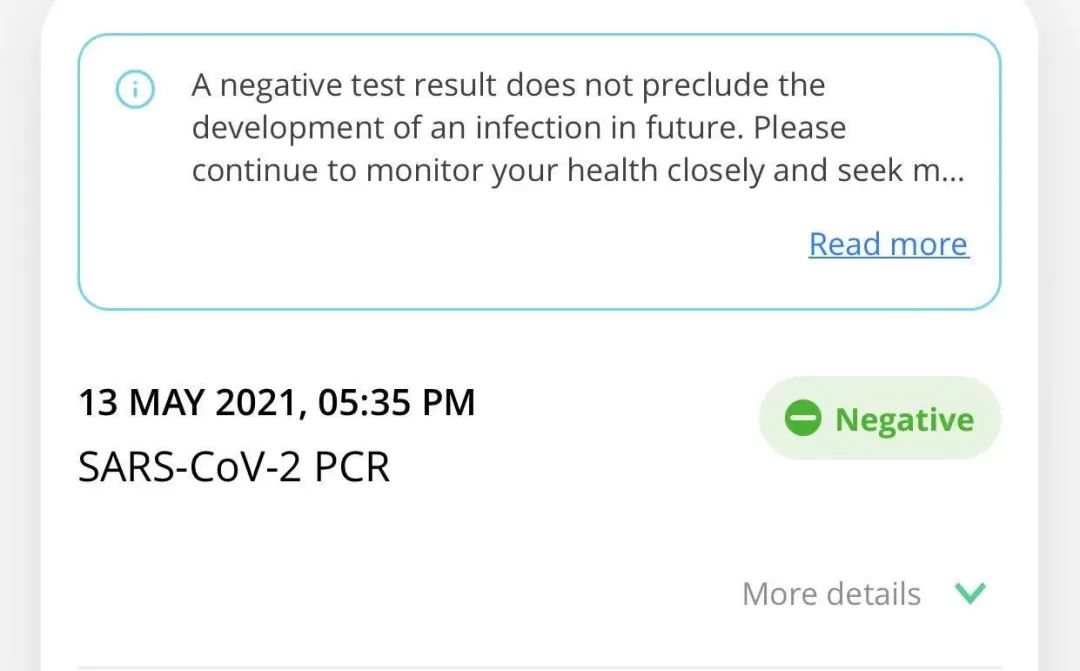This screenshot has height=671, width=1080.
Task: Expand details with the green chevron arrow
Action: 969,593
